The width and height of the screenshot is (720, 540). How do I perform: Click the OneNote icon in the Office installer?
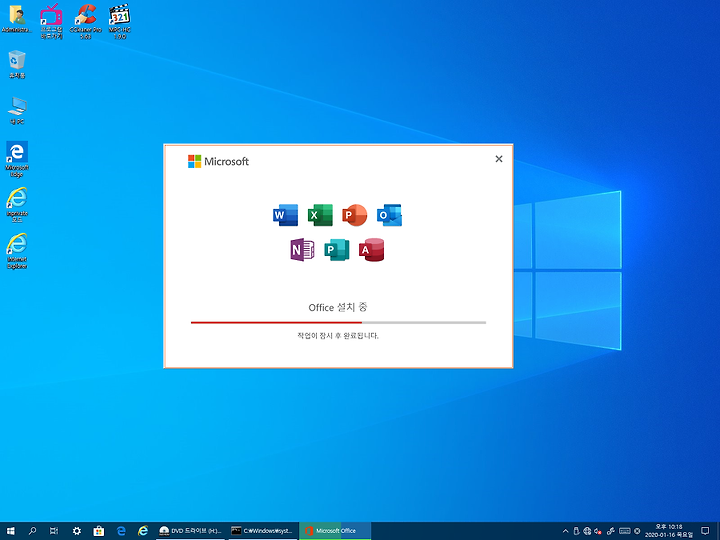302,250
